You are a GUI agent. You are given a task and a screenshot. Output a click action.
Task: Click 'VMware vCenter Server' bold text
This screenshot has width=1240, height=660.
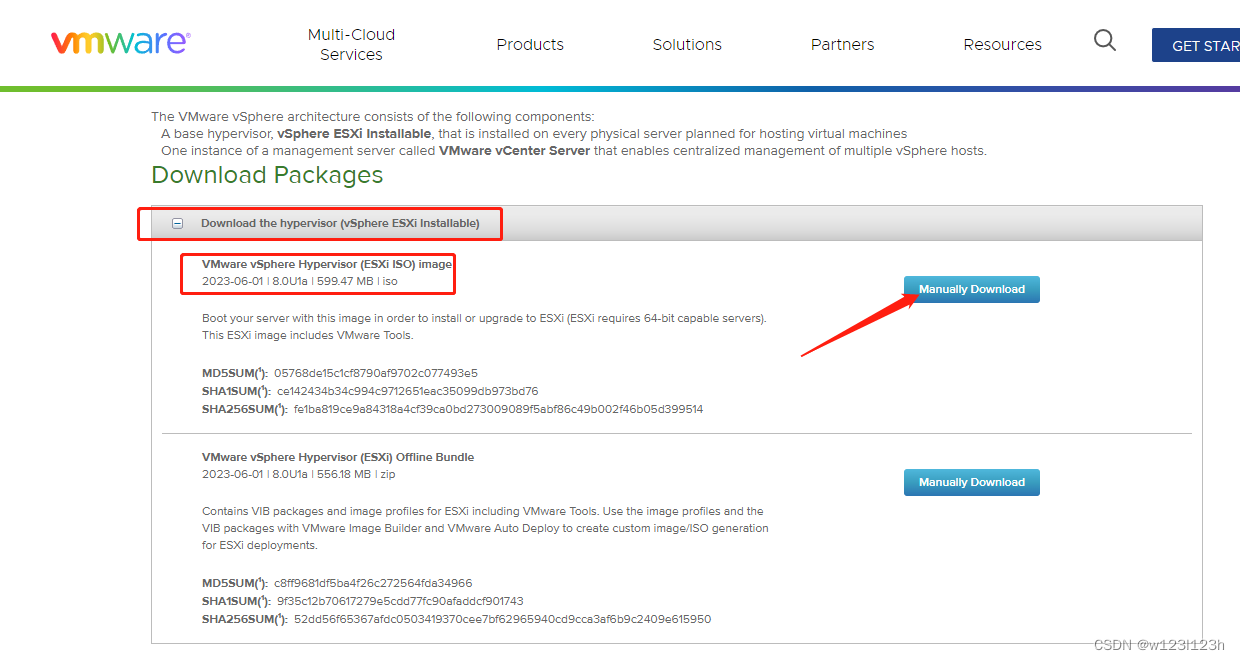click(515, 151)
